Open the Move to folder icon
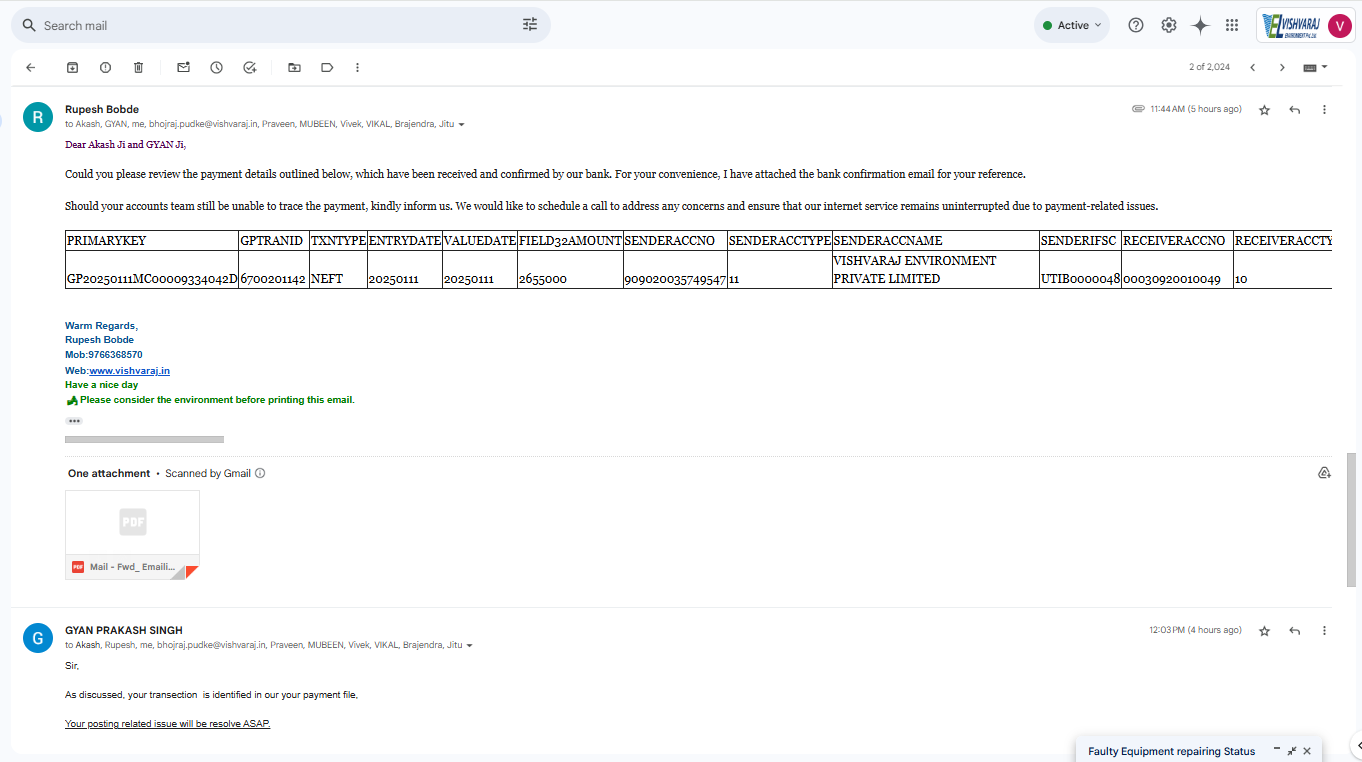This screenshot has width=1362, height=762. [x=294, y=68]
